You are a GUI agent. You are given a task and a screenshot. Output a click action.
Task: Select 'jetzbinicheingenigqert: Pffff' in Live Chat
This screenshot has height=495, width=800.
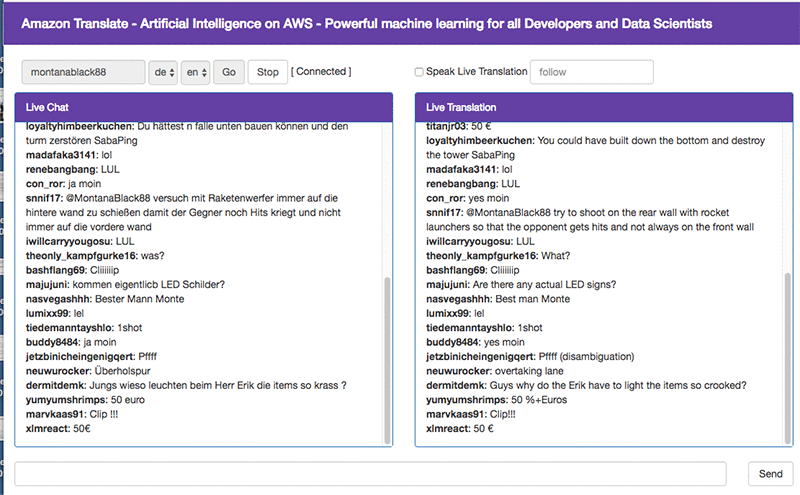tap(91, 356)
